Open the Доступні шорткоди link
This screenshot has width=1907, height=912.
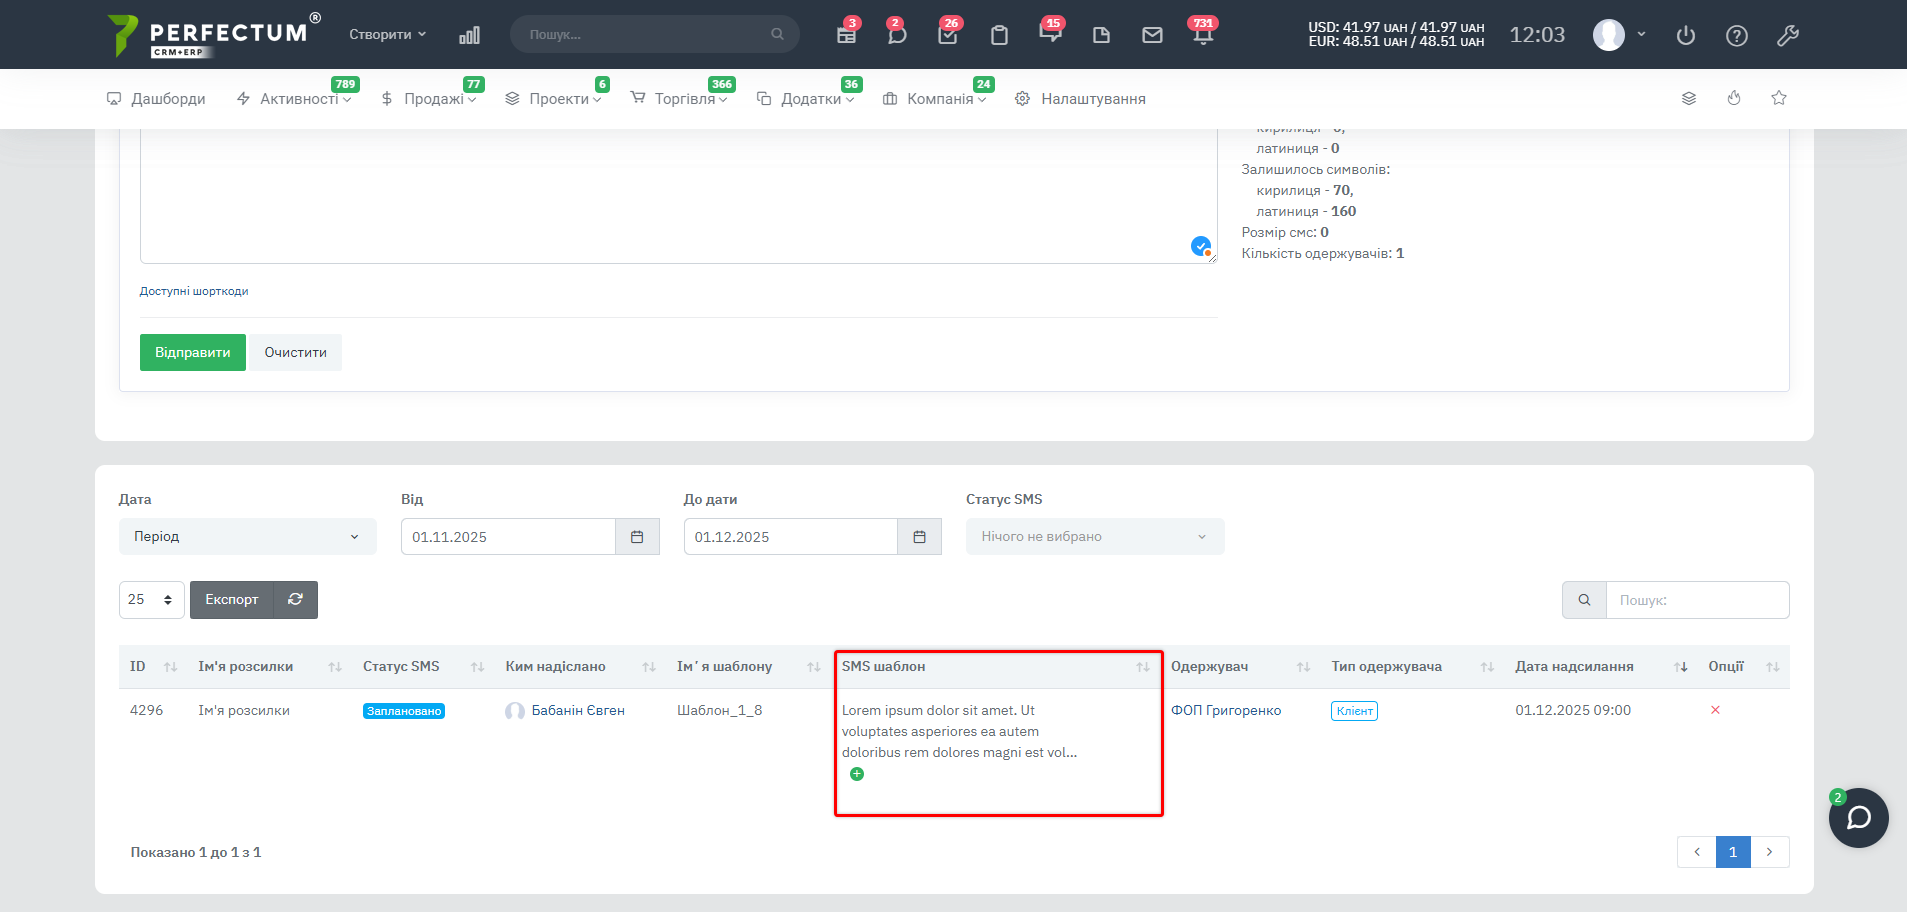tap(194, 291)
